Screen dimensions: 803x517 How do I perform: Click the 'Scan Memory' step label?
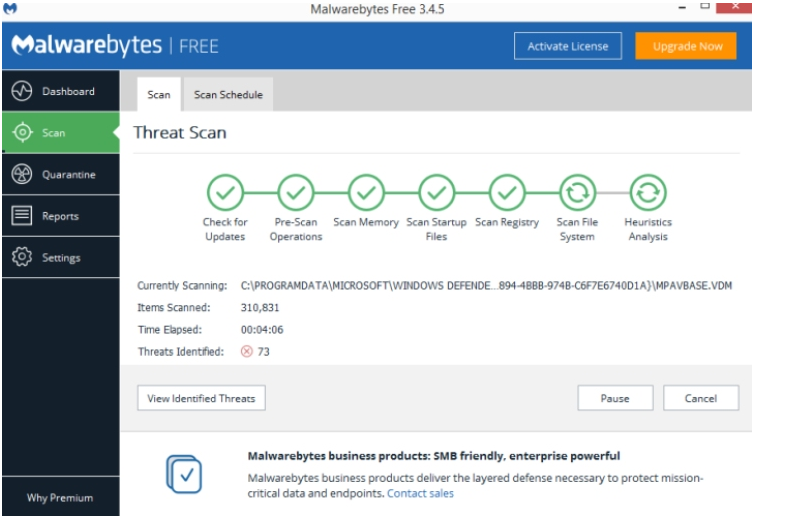(366, 222)
